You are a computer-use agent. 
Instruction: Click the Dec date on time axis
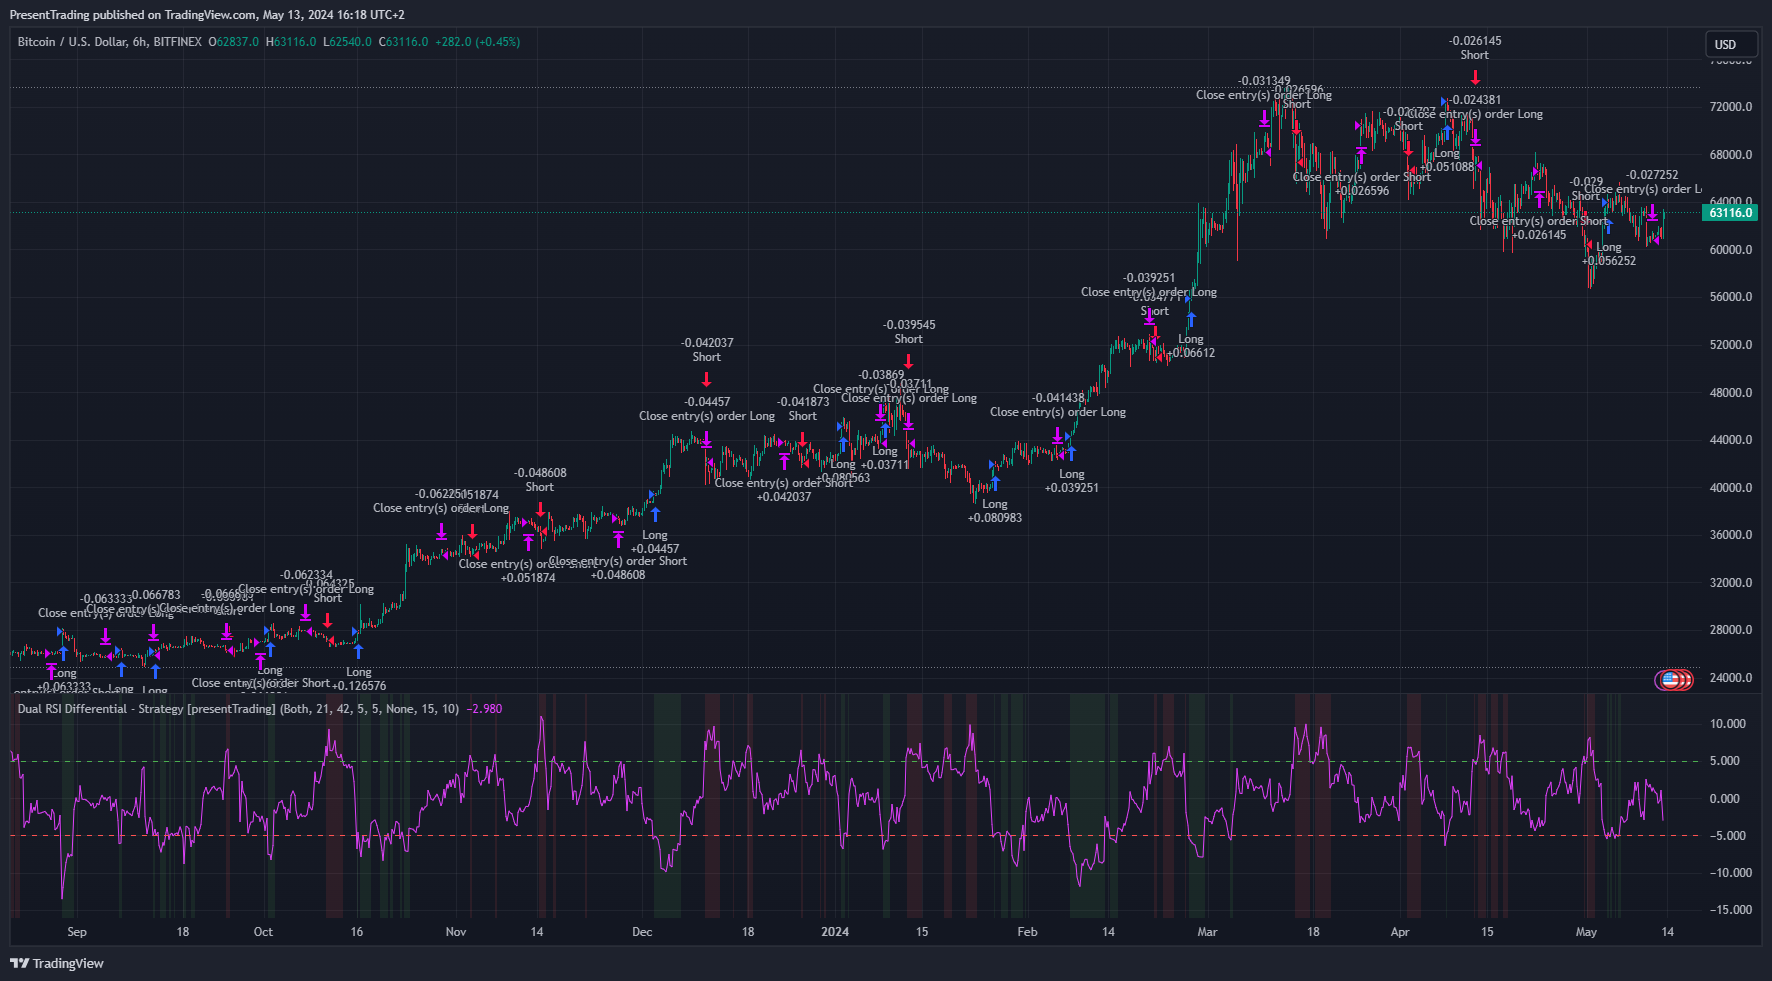click(642, 932)
